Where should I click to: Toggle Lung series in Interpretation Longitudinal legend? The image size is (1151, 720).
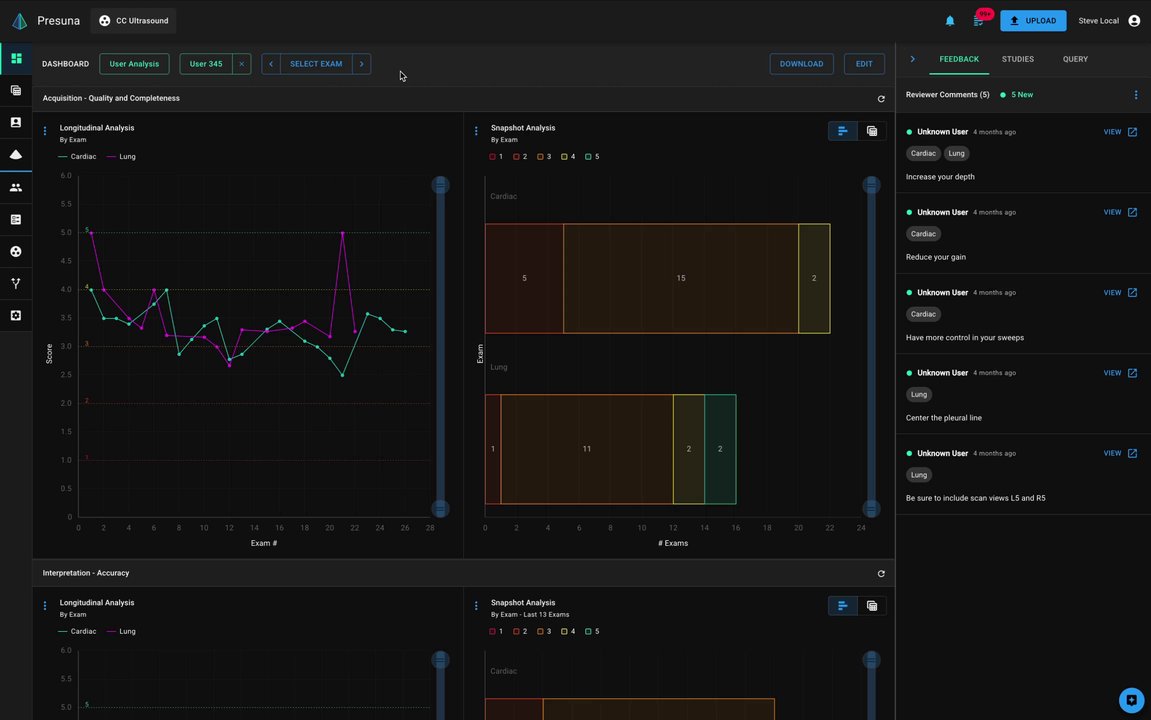(x=121, y=631)
